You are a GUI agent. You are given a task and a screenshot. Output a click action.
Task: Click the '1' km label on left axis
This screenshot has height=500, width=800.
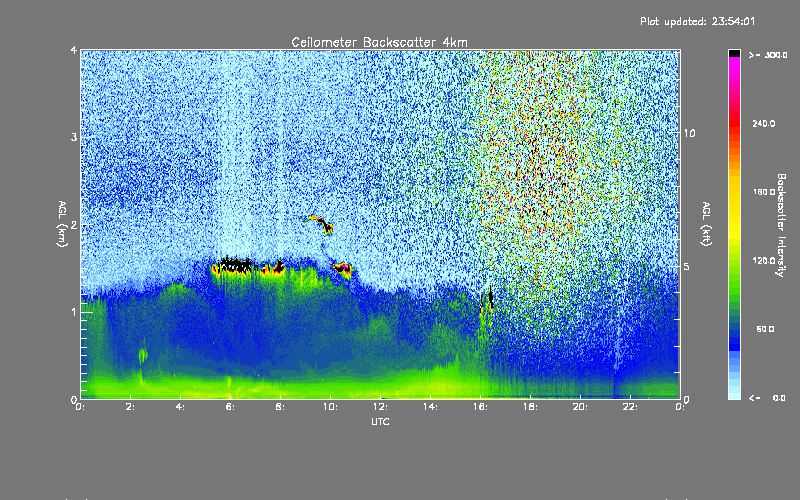(x=73, y=312)
